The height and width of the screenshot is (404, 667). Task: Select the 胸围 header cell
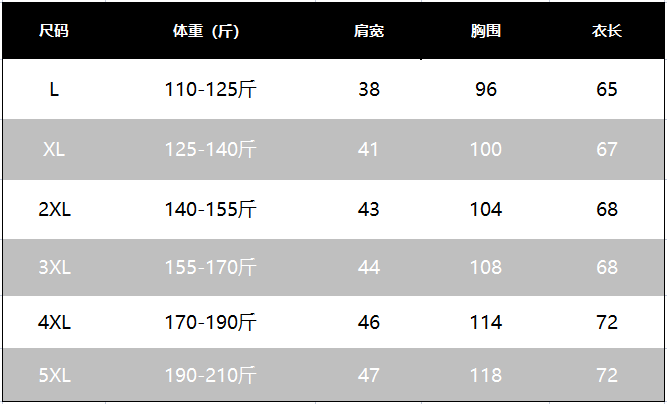click(x=486, y=31)
